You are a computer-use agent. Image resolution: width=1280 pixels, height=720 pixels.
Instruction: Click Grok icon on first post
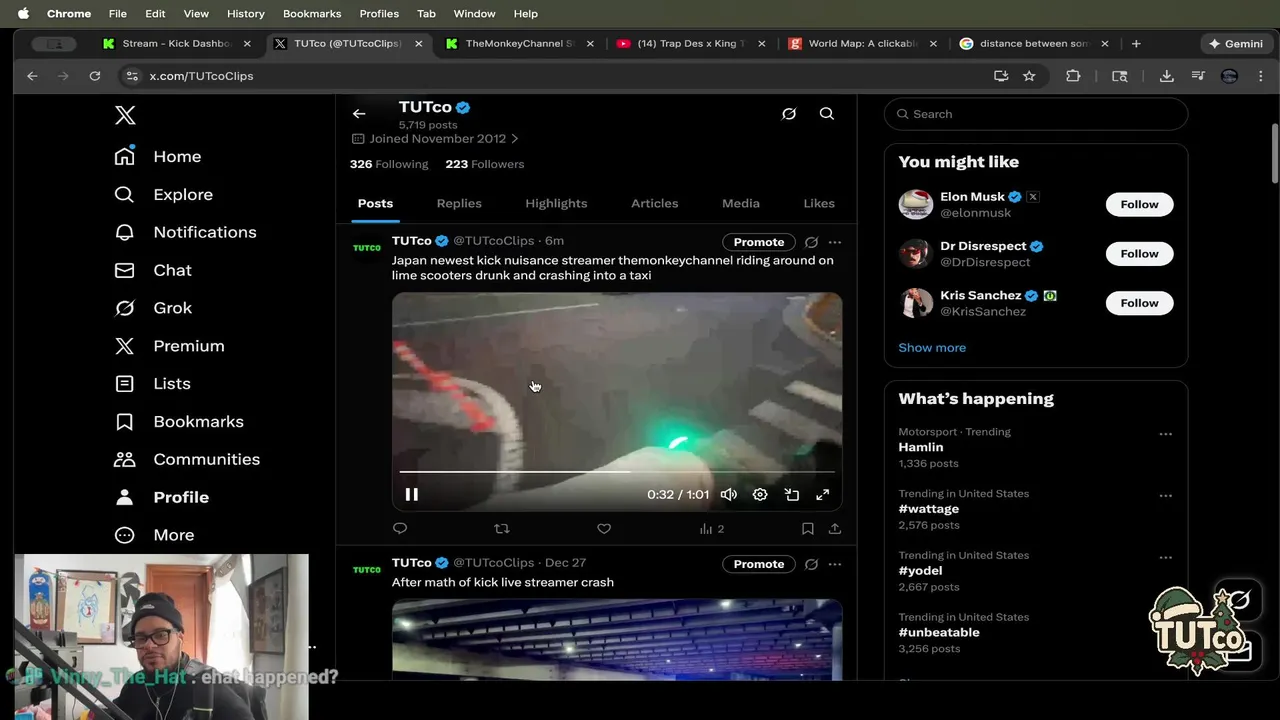(812, 242)
